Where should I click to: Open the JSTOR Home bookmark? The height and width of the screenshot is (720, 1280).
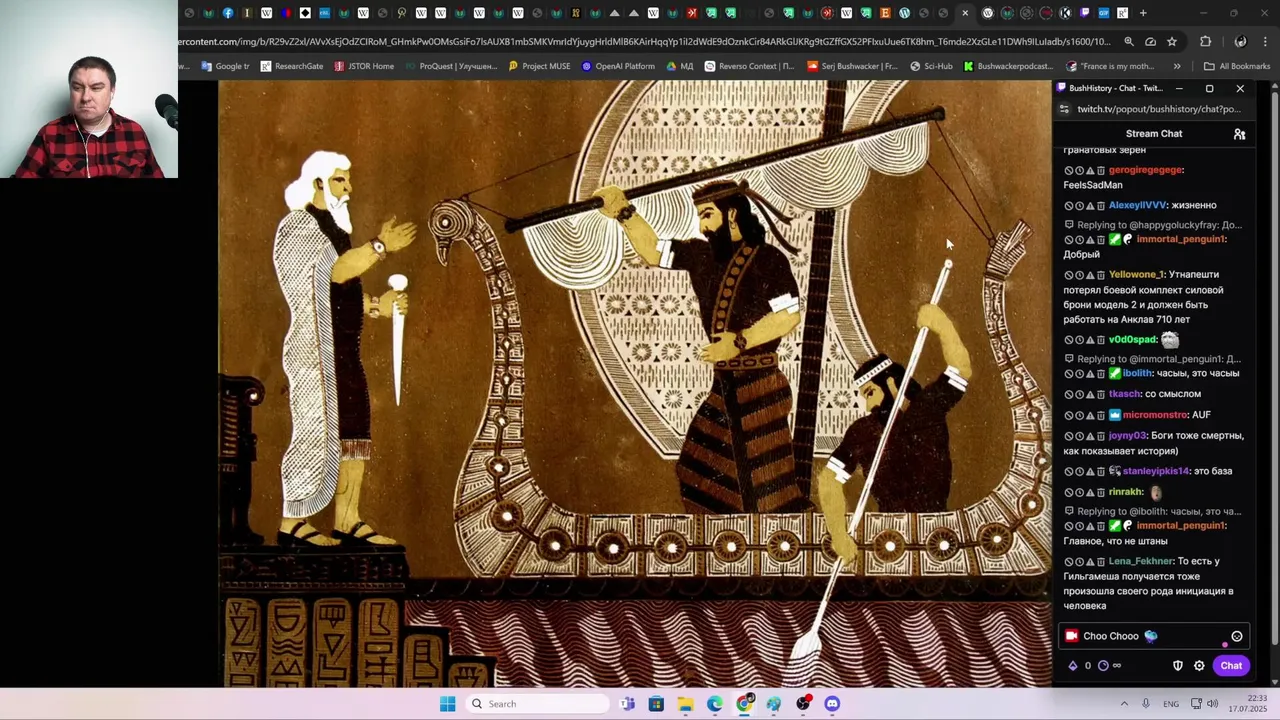coord(364,67)
